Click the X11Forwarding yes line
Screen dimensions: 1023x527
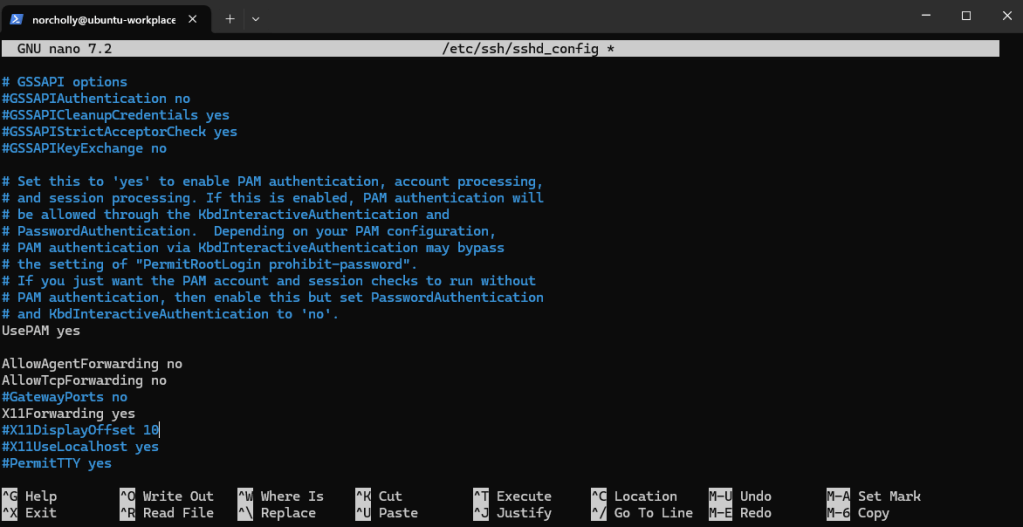pyautogui.click(x=68, y=413)
